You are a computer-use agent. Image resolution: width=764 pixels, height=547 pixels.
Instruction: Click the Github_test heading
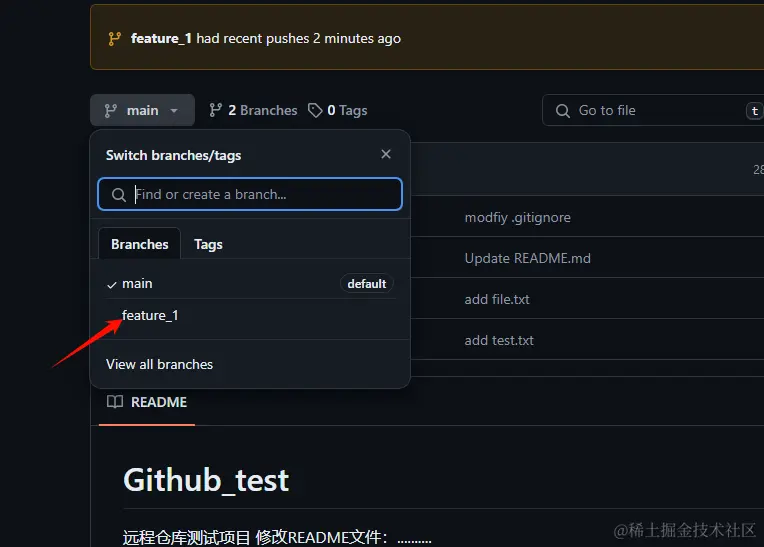click(206, 480)
